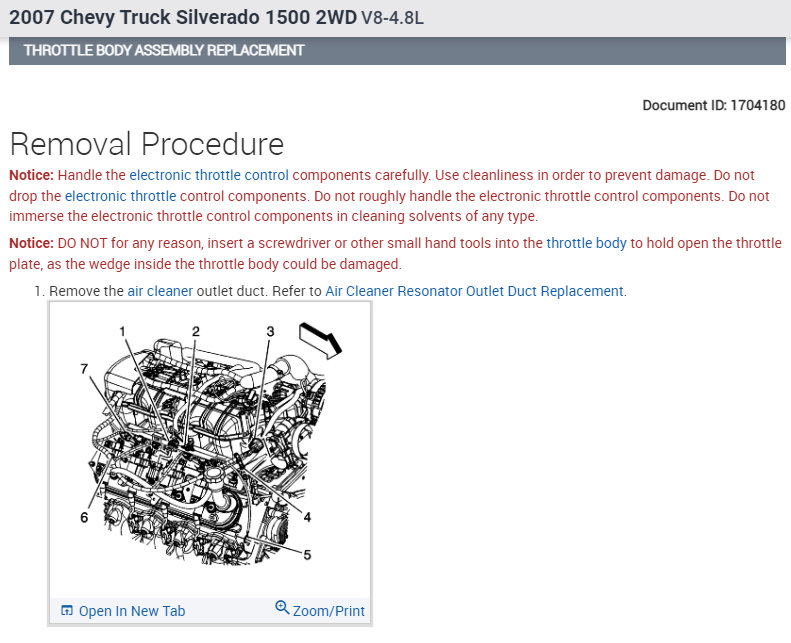Image resolution: width=791 pixels, height=643 pixels.
Task: Click the '2007 Chevy Truck Silverado 1500 2WD' title
Action: pyautogui.click(x=183, y=17)
